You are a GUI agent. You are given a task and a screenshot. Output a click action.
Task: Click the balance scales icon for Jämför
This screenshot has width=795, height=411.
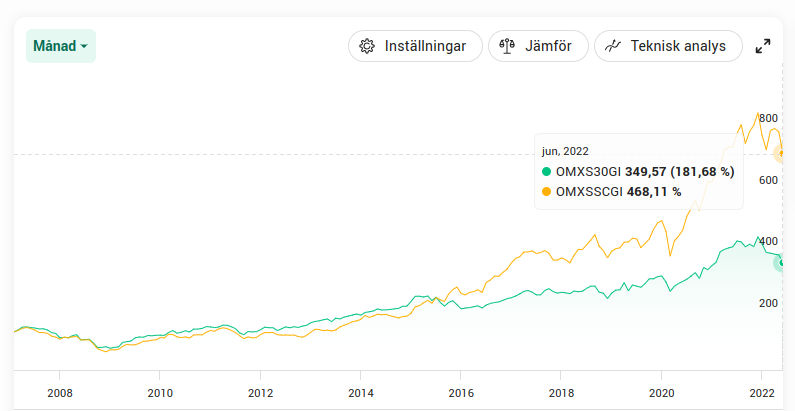tap(507, 46)
